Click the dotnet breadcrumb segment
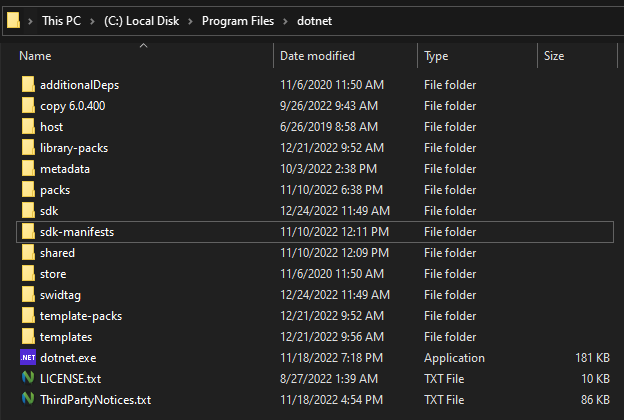The width and height of the screenshot is (624, 420). click(x=314, y=21)
